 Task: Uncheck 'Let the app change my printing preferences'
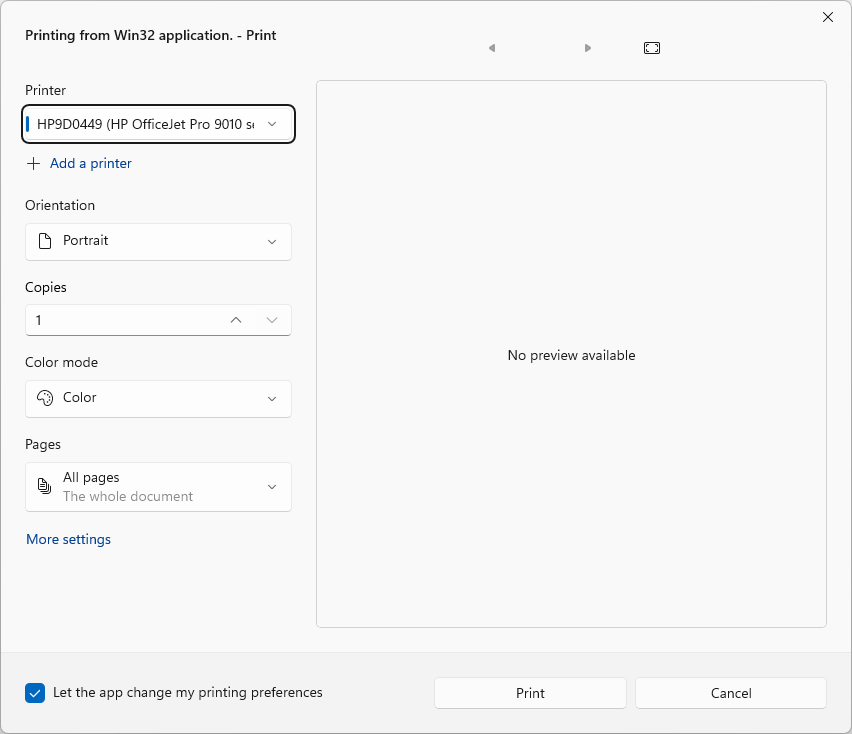pos(34,692)
